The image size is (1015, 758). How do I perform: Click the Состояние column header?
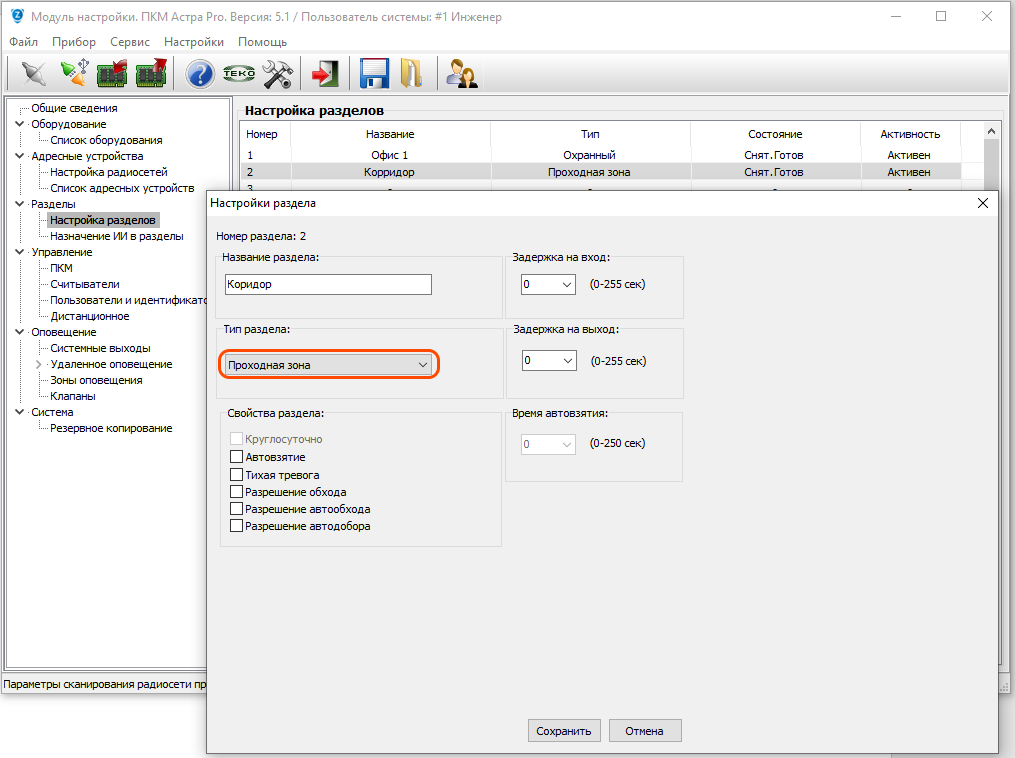click(775, 134)
